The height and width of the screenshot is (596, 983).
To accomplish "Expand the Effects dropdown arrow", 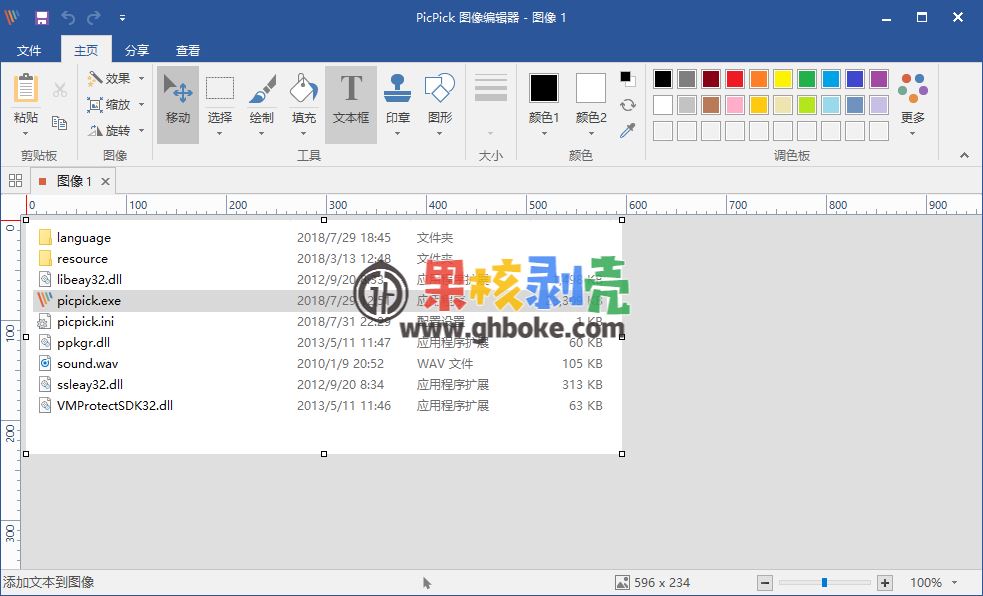I will pos(142,78).
